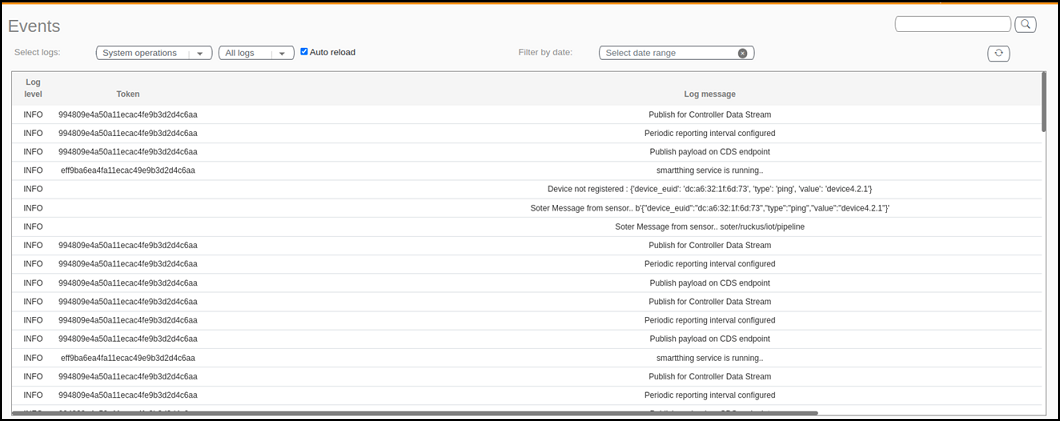
Task: Open the System operations dropdown
Action: pos(154,53)
